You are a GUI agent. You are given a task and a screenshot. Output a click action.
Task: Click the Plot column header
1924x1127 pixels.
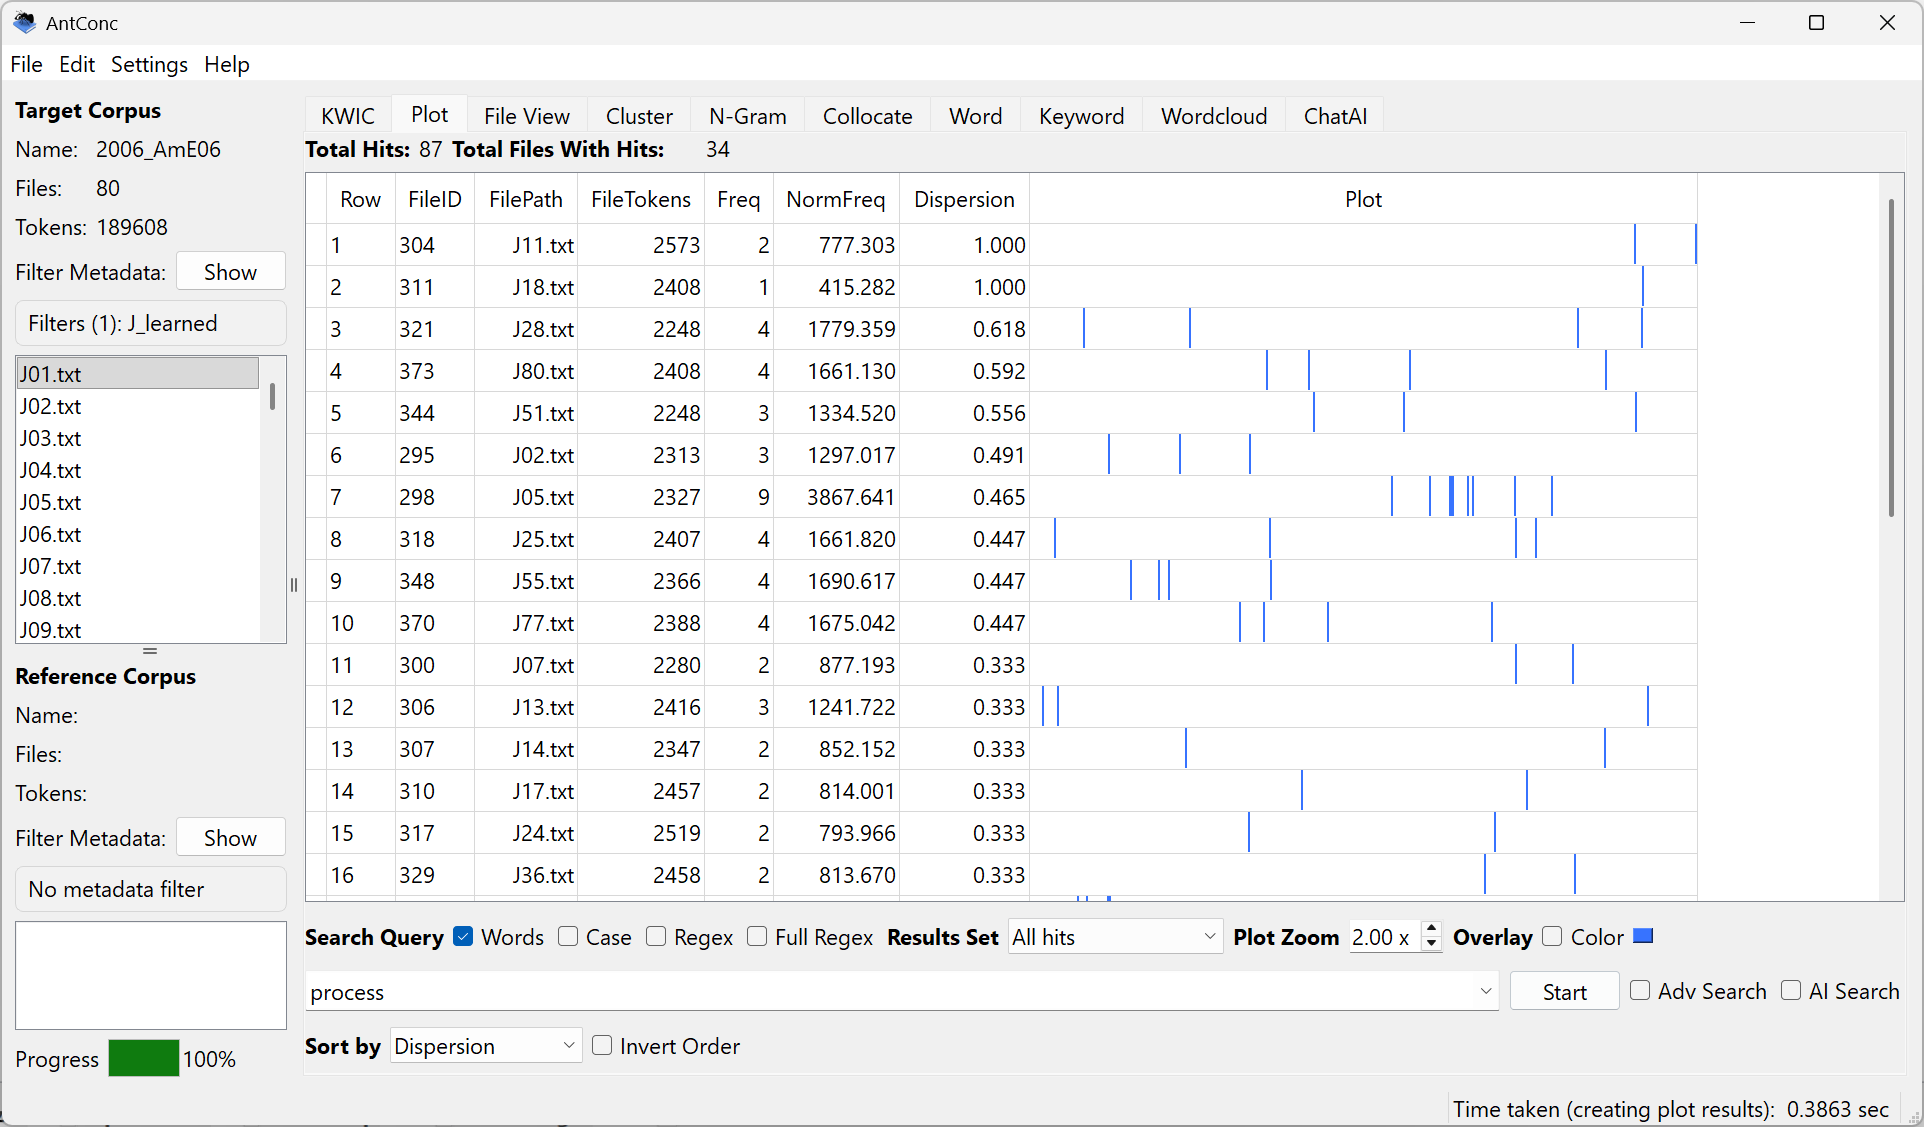pyautogui.click(x=1363, y=199)
